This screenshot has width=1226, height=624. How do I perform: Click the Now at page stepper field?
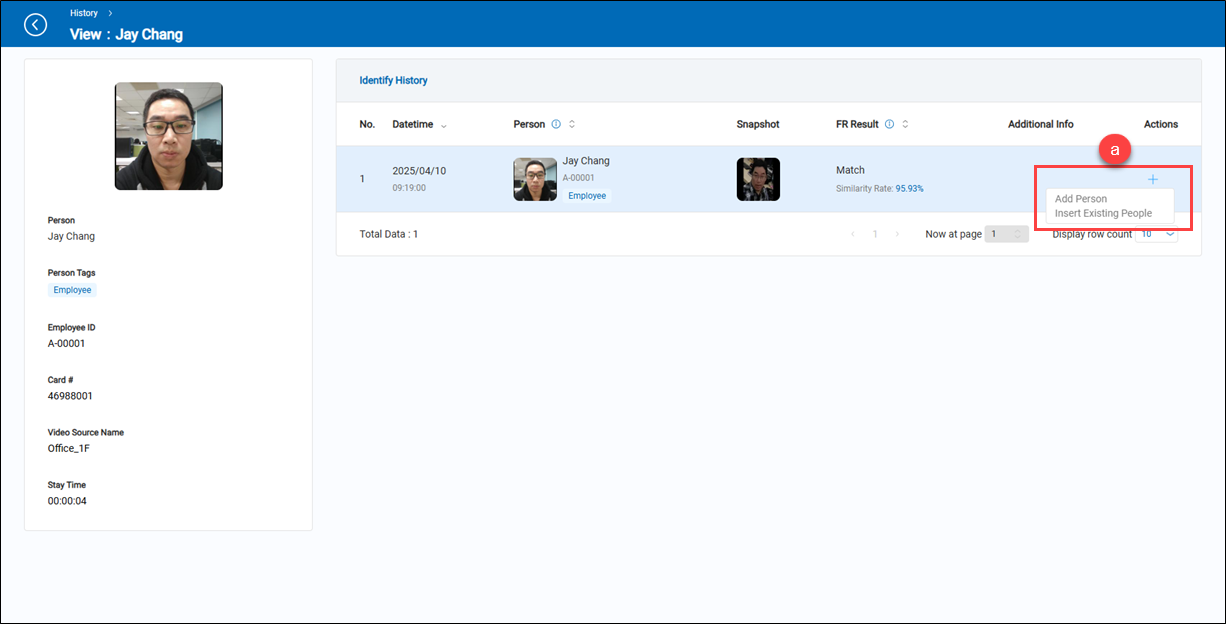pyautogui.click(x=1005, y=234)
